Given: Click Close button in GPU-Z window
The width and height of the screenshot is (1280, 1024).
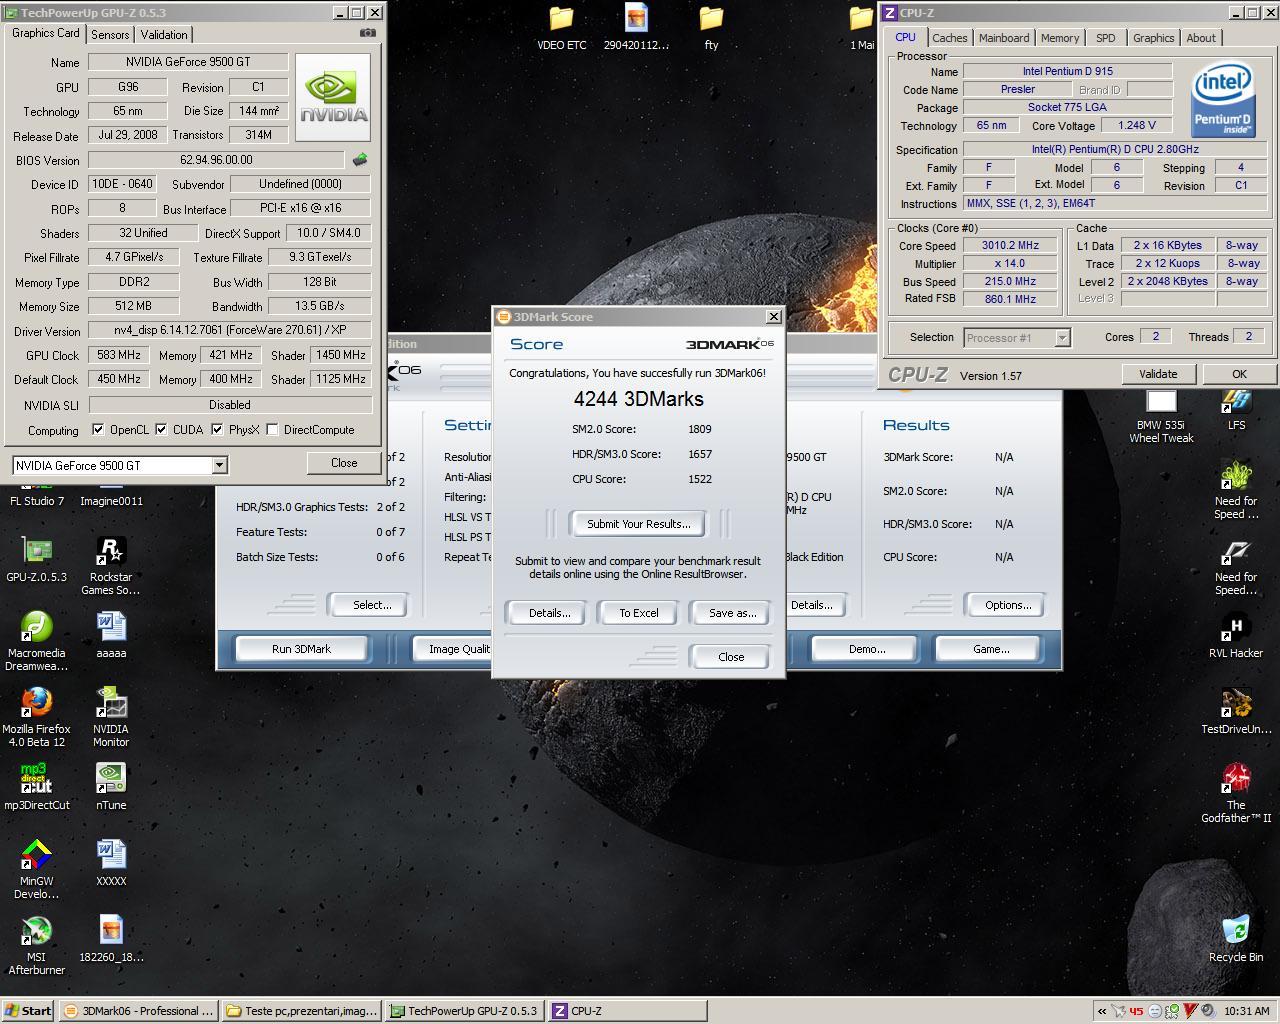Looking at the screenshot, I should [344, 463].
